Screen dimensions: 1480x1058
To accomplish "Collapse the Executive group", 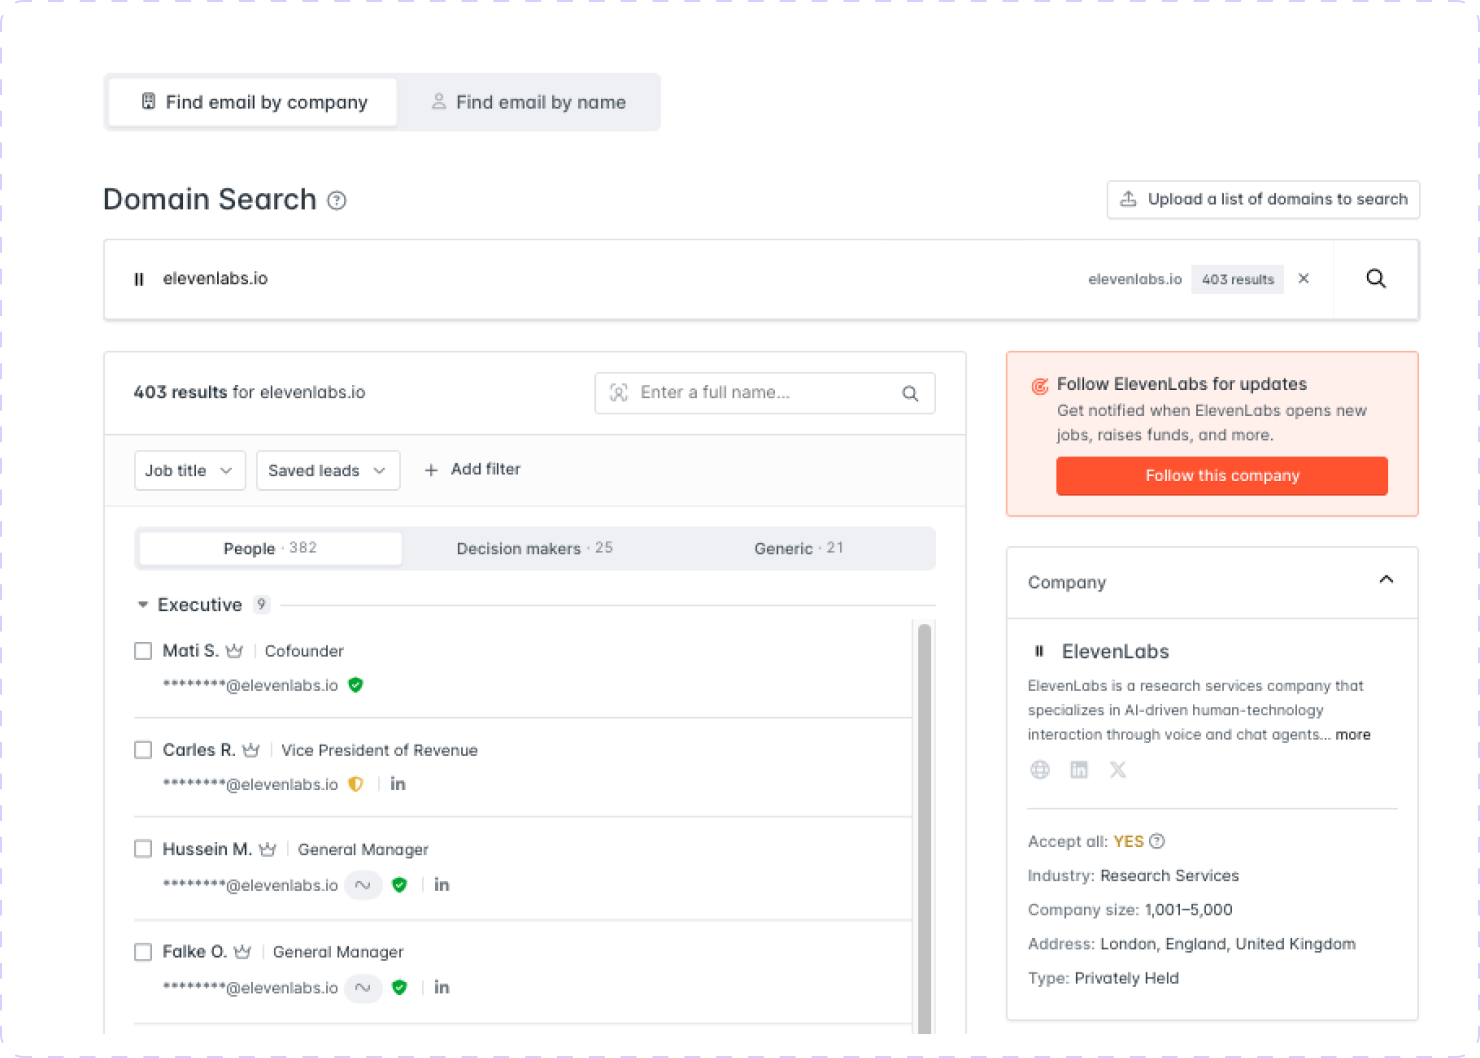I will [143, 605].
